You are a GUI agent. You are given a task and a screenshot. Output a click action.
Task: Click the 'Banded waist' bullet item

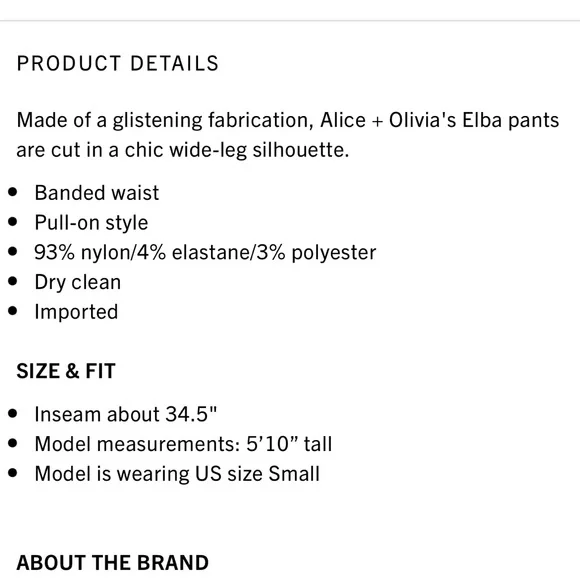point(97,193)
